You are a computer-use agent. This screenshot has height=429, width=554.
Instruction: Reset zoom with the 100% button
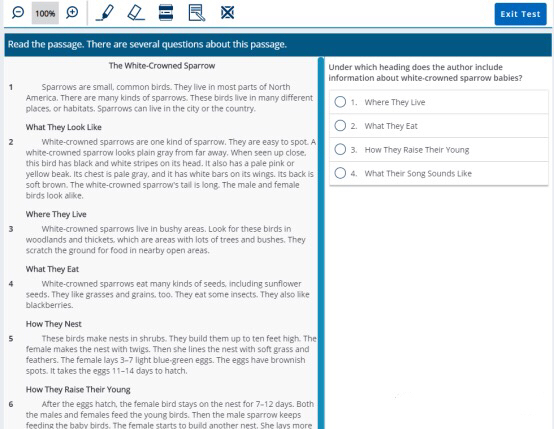pyautogui.click(x=45, y=13)
